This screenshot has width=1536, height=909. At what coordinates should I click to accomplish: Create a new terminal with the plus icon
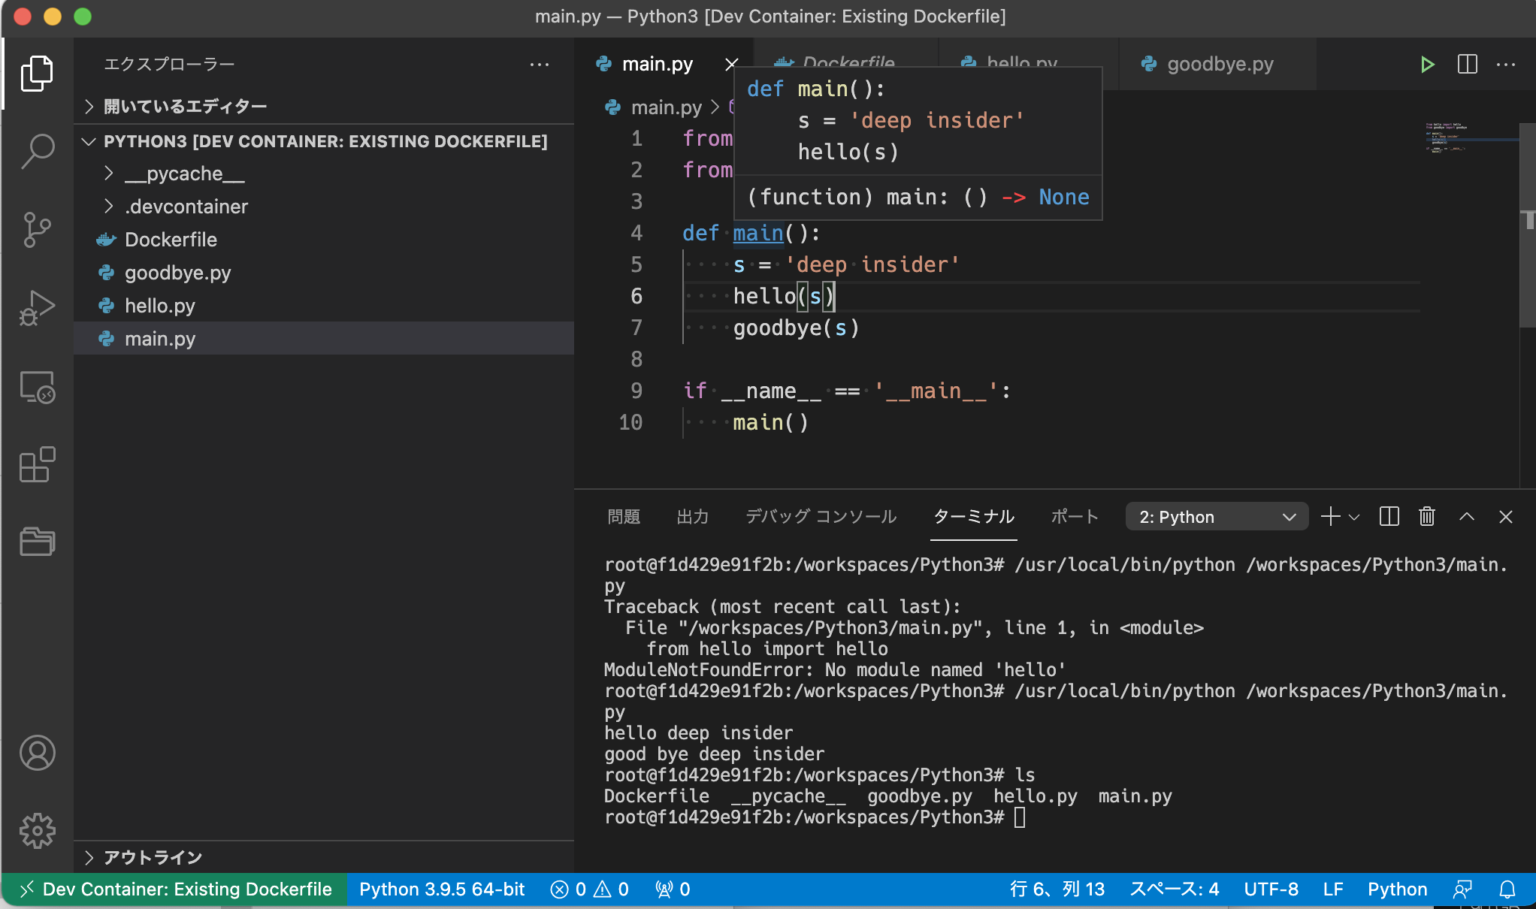point(1331,516)
